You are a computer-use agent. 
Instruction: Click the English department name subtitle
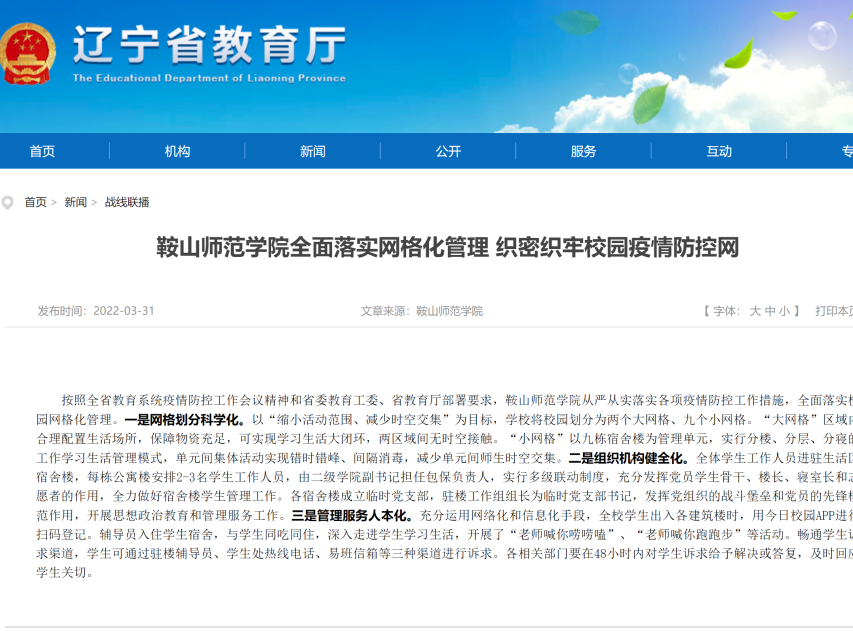point(209,78)
